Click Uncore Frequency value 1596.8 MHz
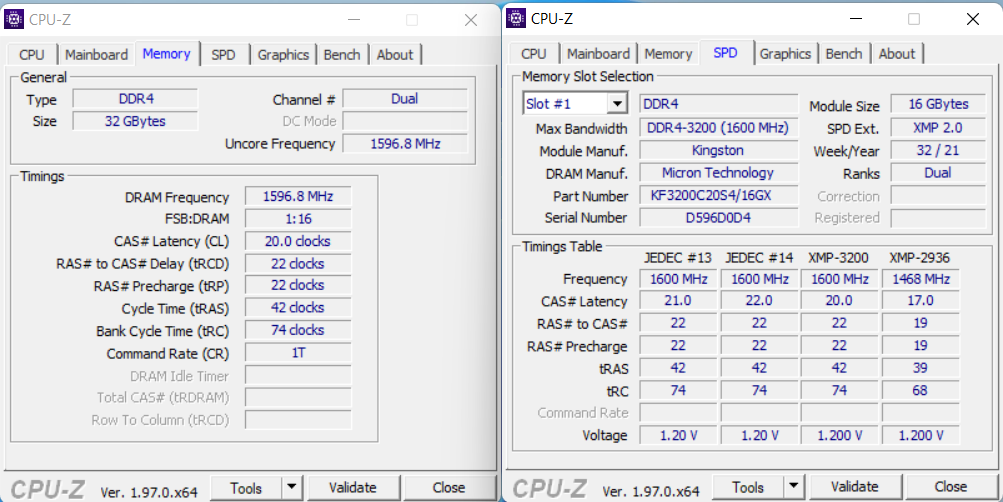 (405, 144)
